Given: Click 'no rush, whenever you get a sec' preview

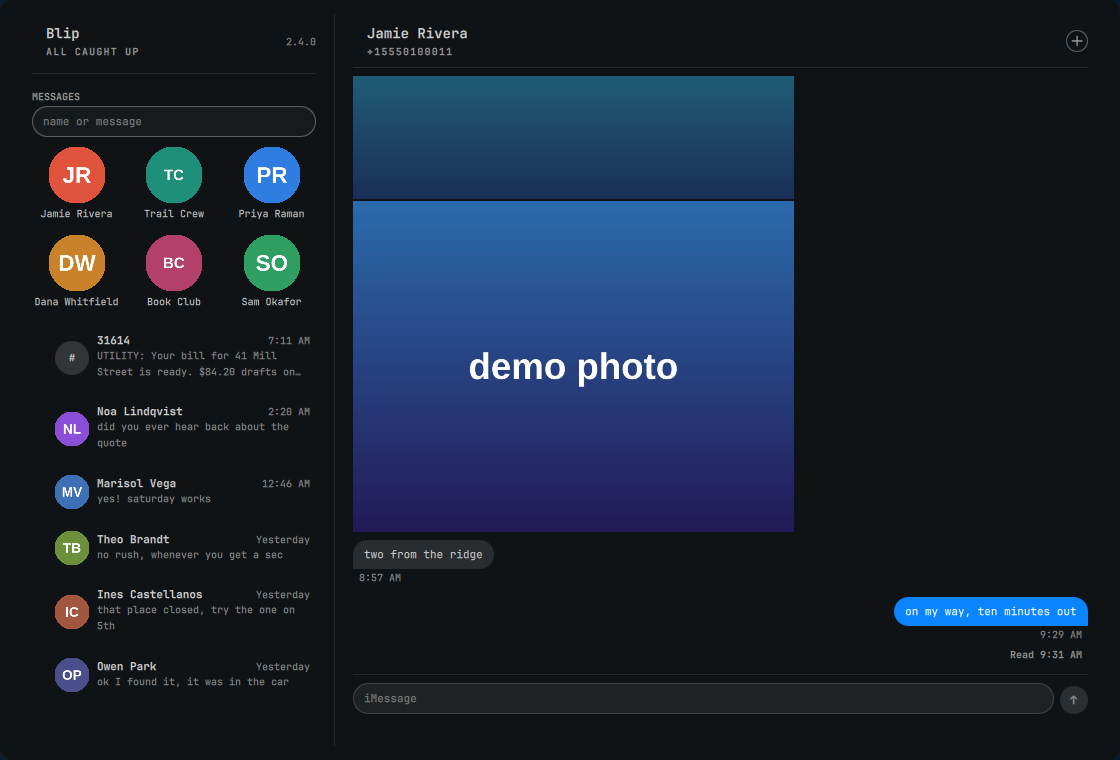Looking at the screenshot, I should (x=190, y=555).
